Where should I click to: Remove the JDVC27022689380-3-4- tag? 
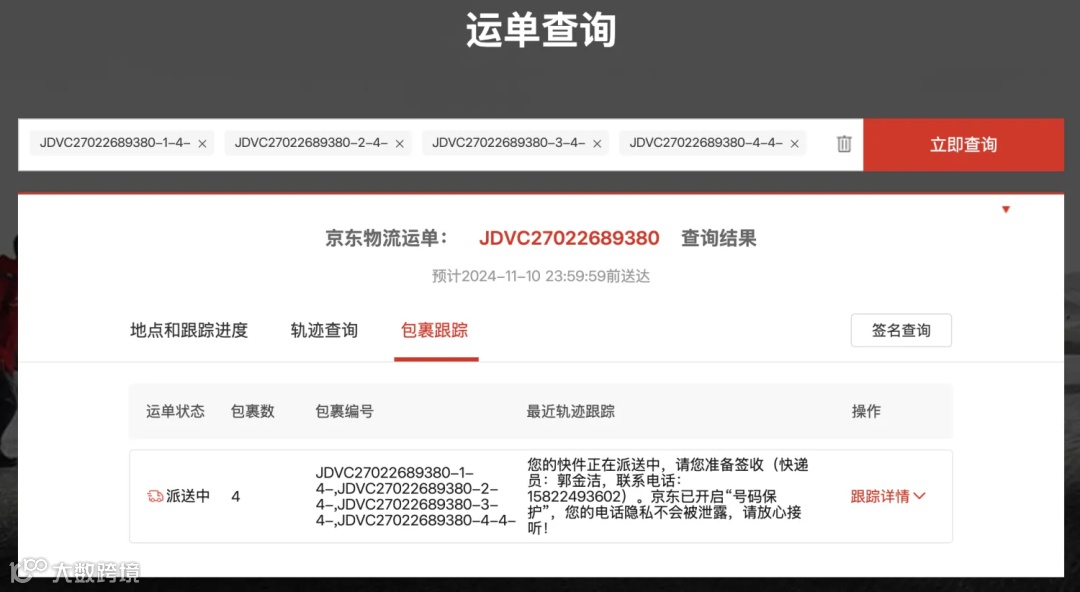(597, 144)
